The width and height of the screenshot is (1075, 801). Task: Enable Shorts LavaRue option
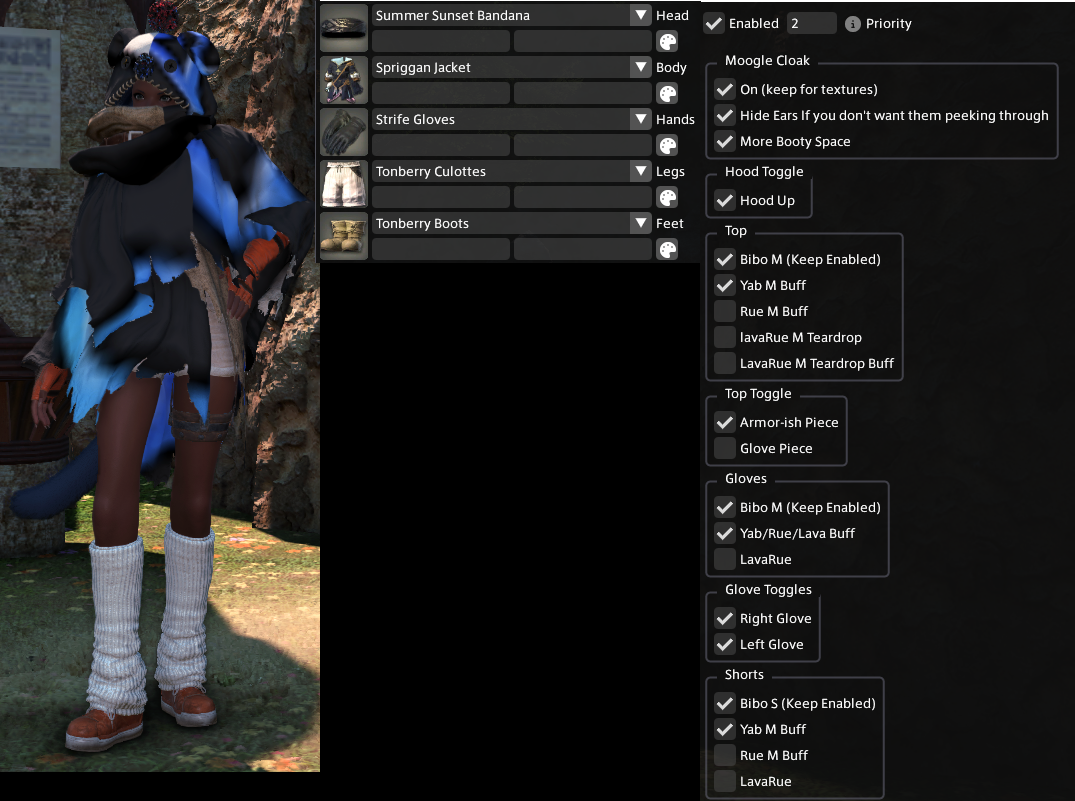[x=725, y=782]
